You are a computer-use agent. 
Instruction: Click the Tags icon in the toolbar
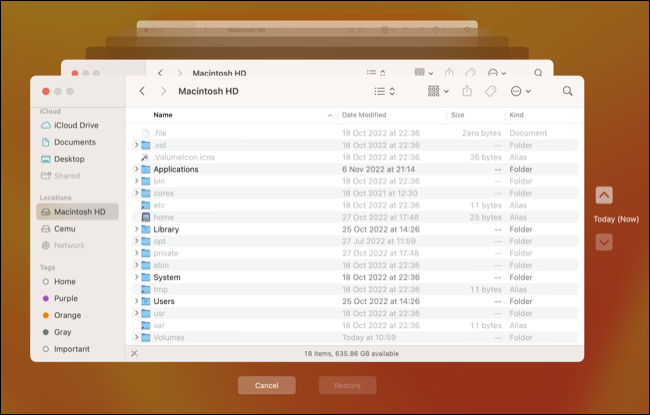(491, 91)
